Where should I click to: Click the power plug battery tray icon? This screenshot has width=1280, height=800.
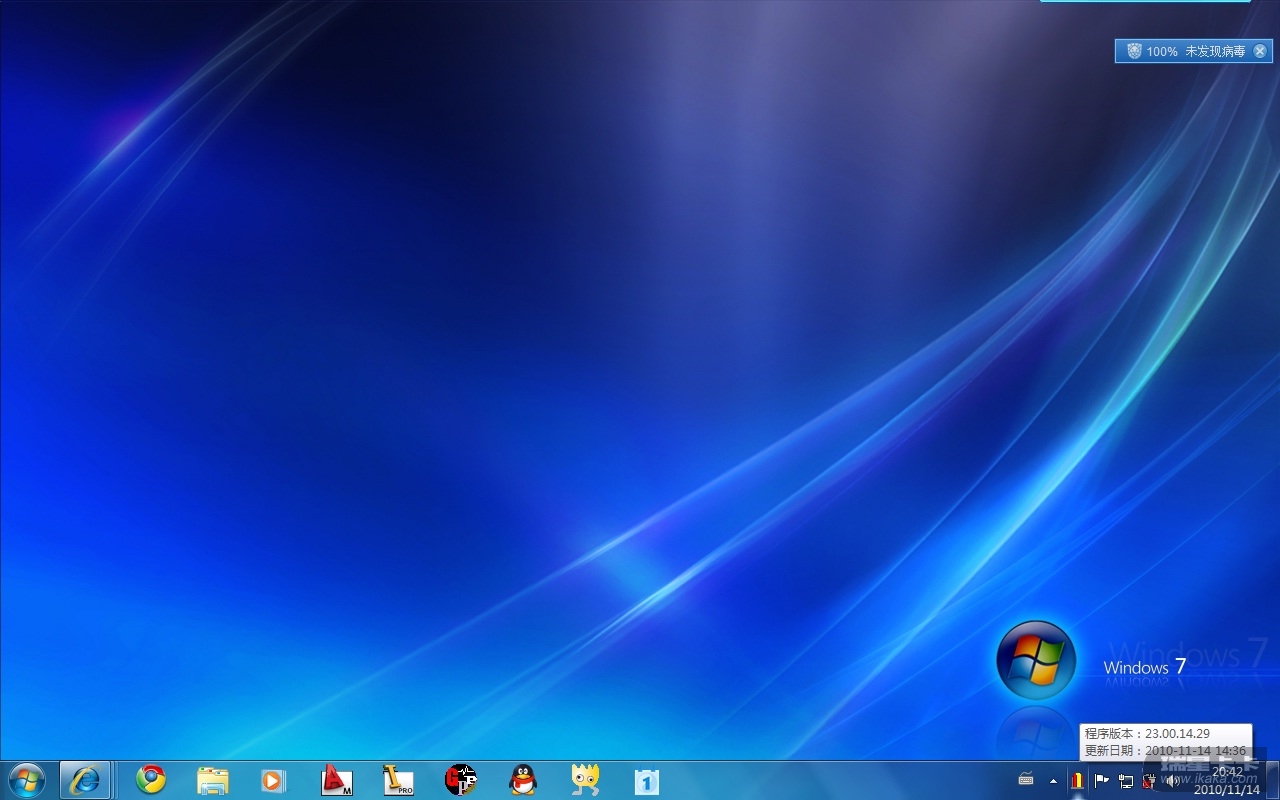tap(1149, 781)
